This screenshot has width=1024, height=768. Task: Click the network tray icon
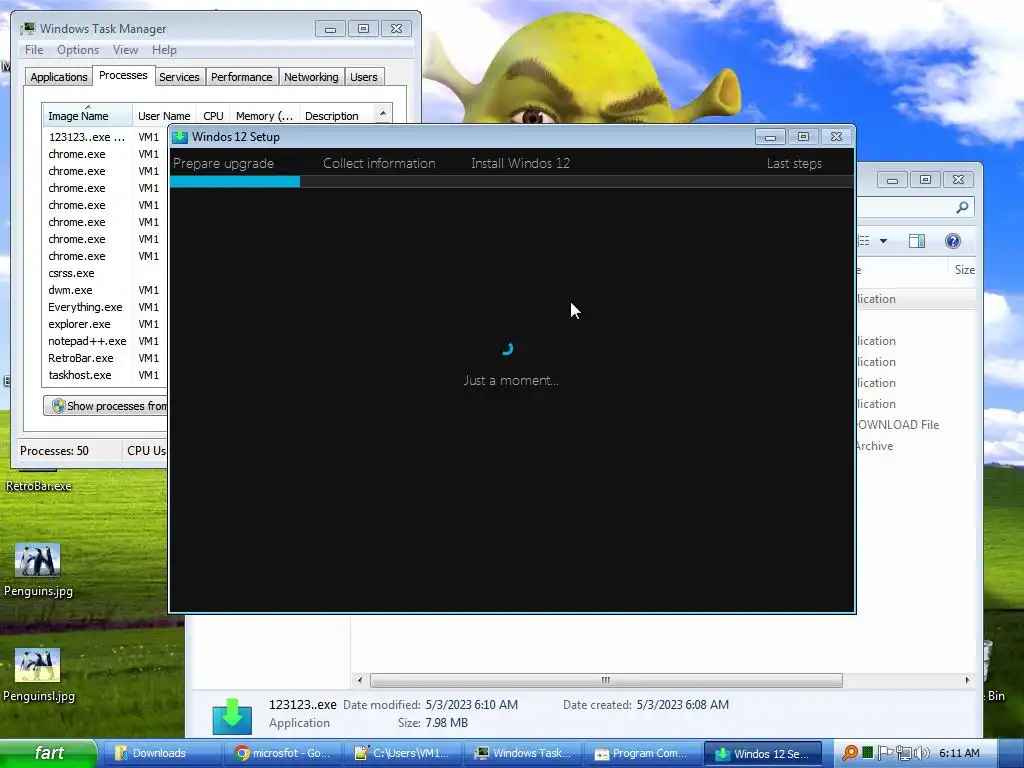pos(904,753)
